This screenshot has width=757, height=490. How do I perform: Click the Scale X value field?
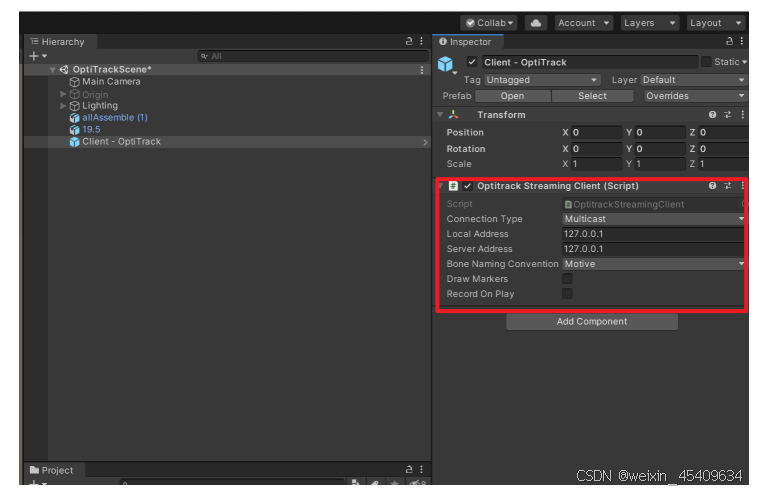point(597,164)
